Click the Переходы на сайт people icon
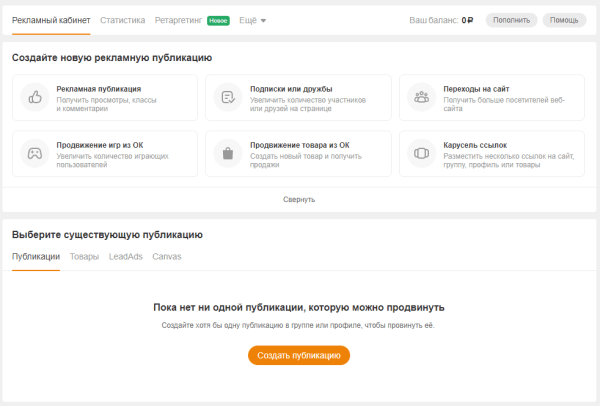 click(x=422, y=98)
